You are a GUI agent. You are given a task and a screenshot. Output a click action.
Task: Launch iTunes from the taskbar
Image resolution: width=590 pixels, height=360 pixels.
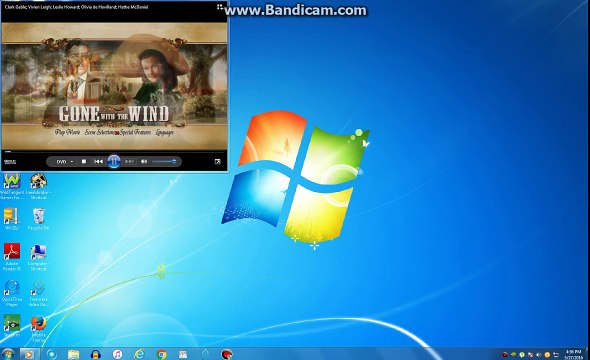(117, 354)
